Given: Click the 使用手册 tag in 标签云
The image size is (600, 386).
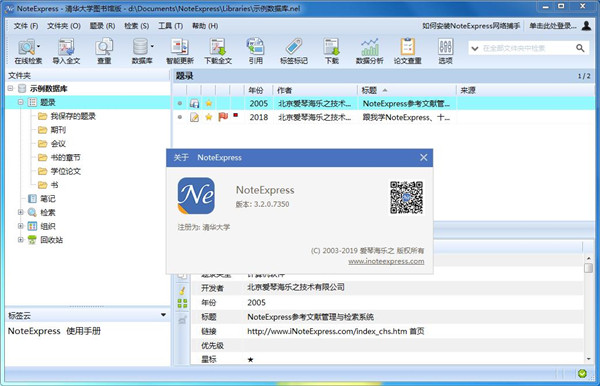Looking at the screenshot, I should [83, 331].
